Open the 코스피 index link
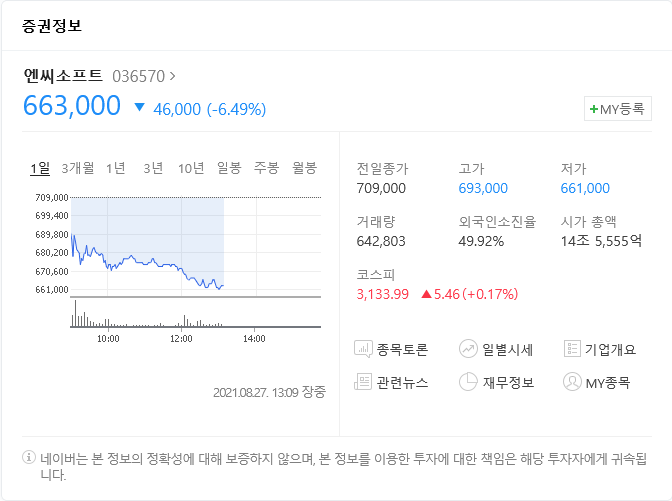This screenshot has height=501, width=672. [x=376, y=273]
